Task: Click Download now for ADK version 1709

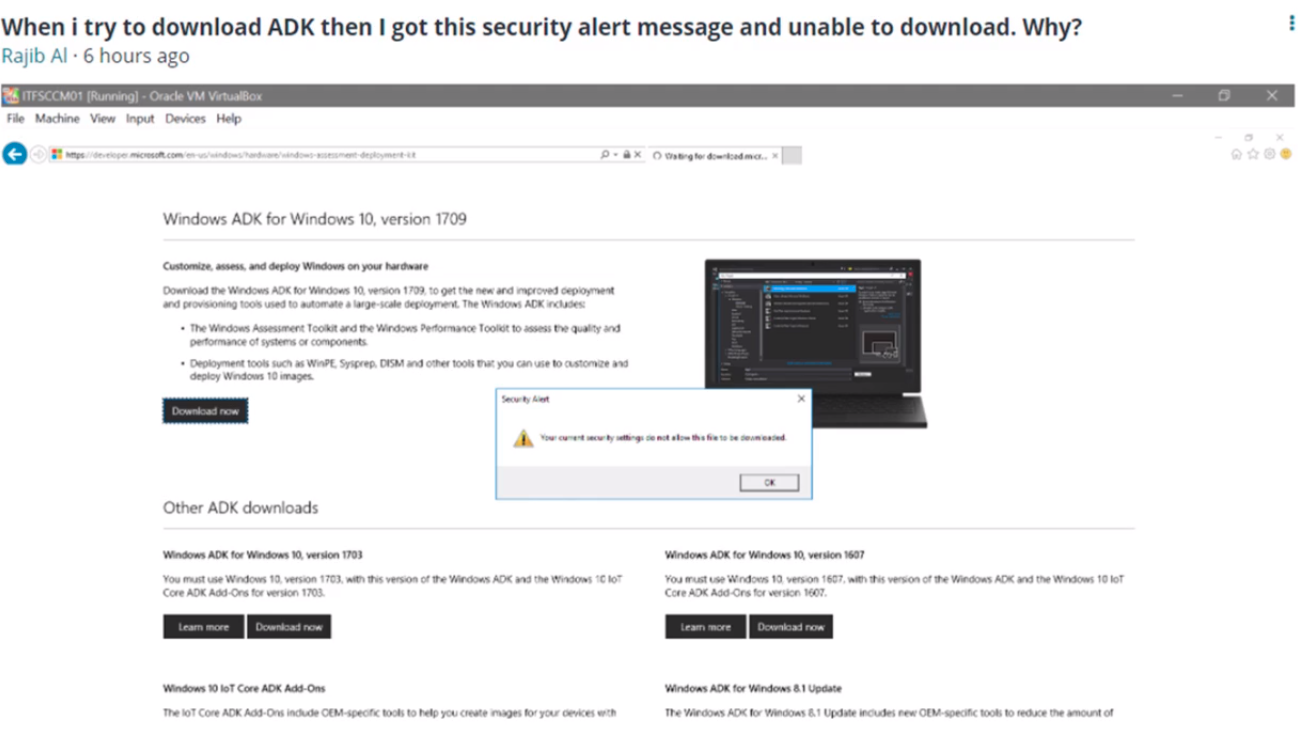Action: tap(205, 411)
